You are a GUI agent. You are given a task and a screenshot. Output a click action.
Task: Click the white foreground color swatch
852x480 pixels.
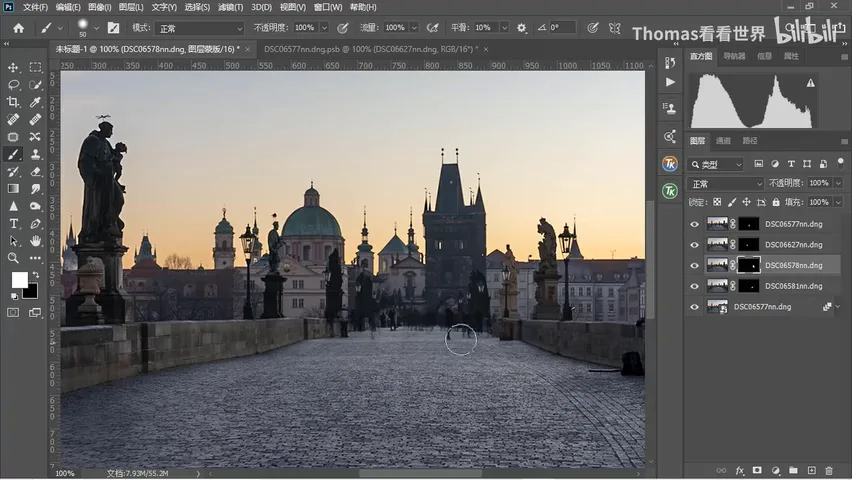tap(20, 280)
